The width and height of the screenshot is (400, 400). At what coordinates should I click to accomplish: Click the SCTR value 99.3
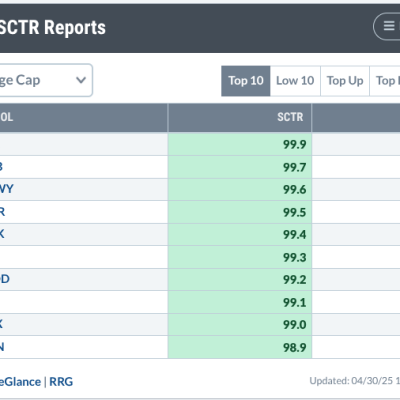tap(295, 257)
